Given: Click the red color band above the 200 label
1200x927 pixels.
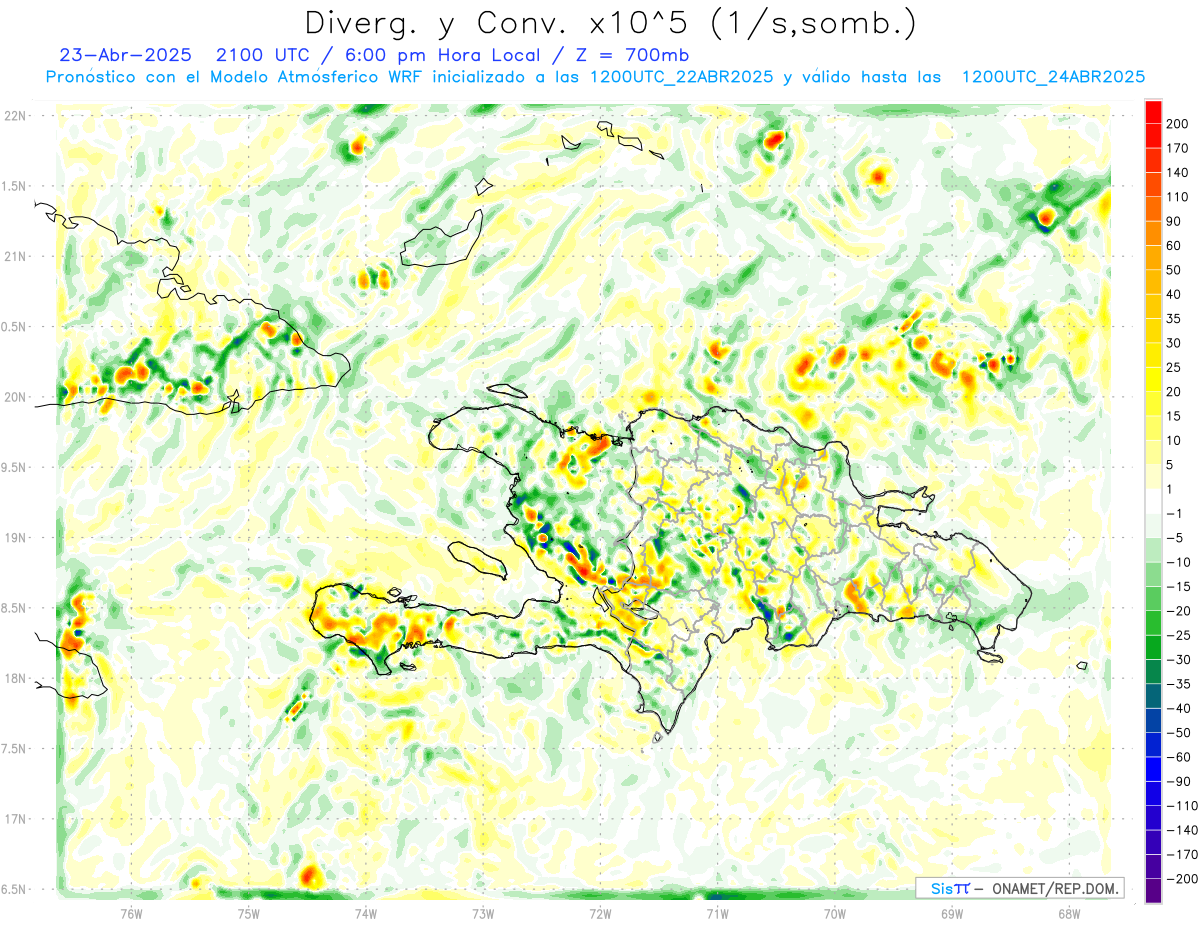Looking at the screenshot, I should click(1153, 111).
